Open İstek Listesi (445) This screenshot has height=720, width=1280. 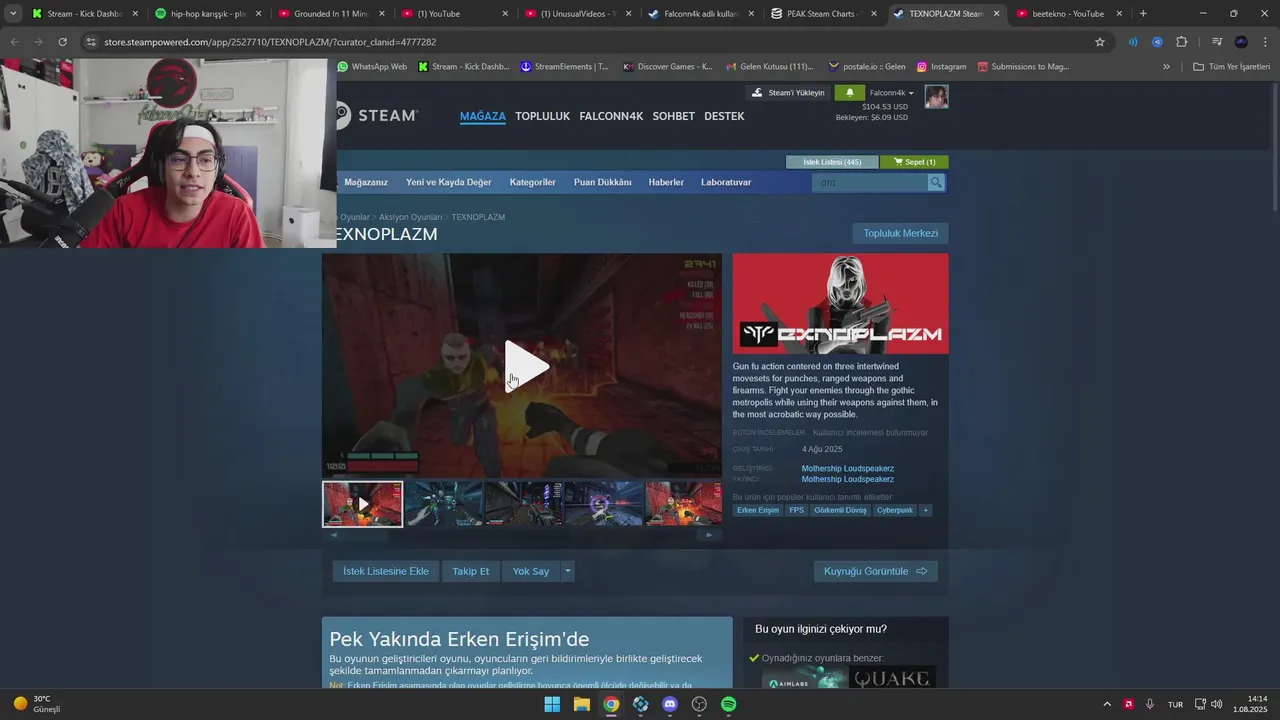click(x=832, y=162)
